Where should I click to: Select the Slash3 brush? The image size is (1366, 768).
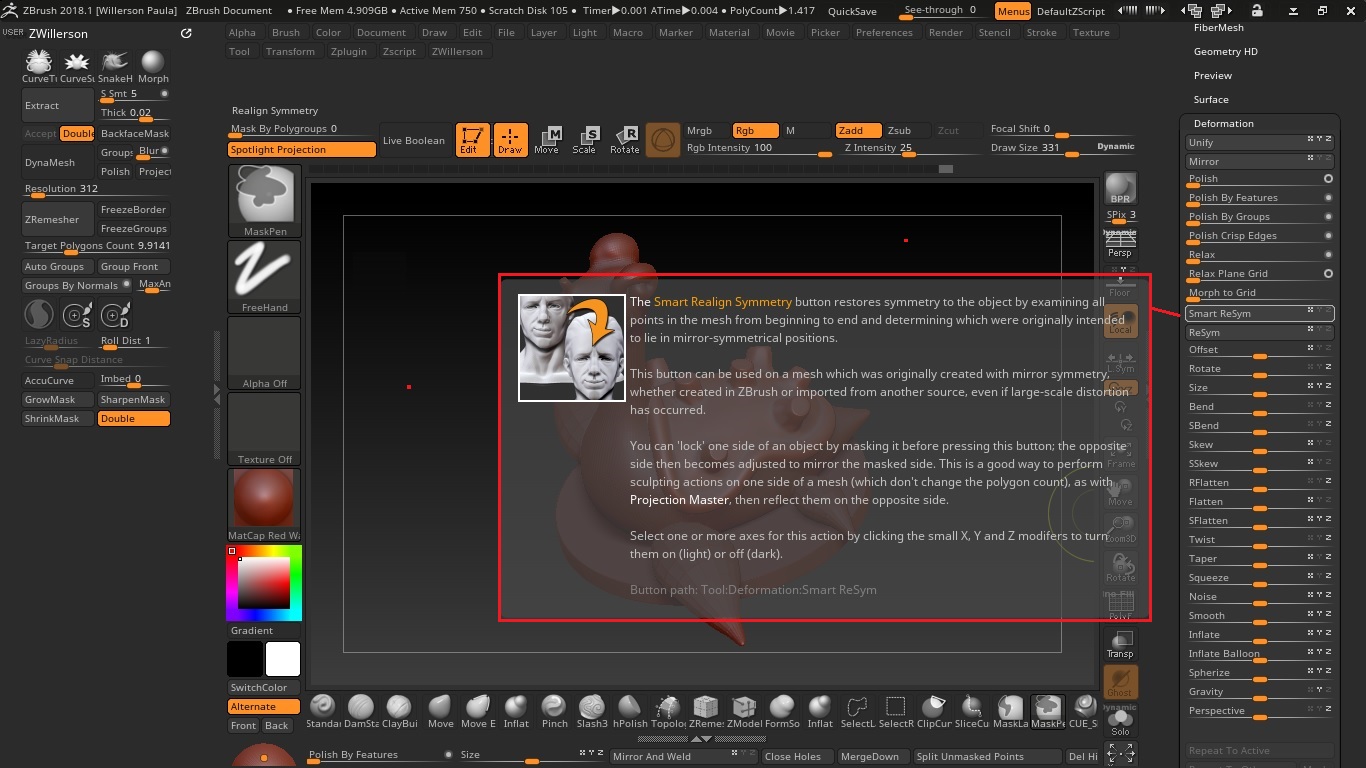click(592, 710)
